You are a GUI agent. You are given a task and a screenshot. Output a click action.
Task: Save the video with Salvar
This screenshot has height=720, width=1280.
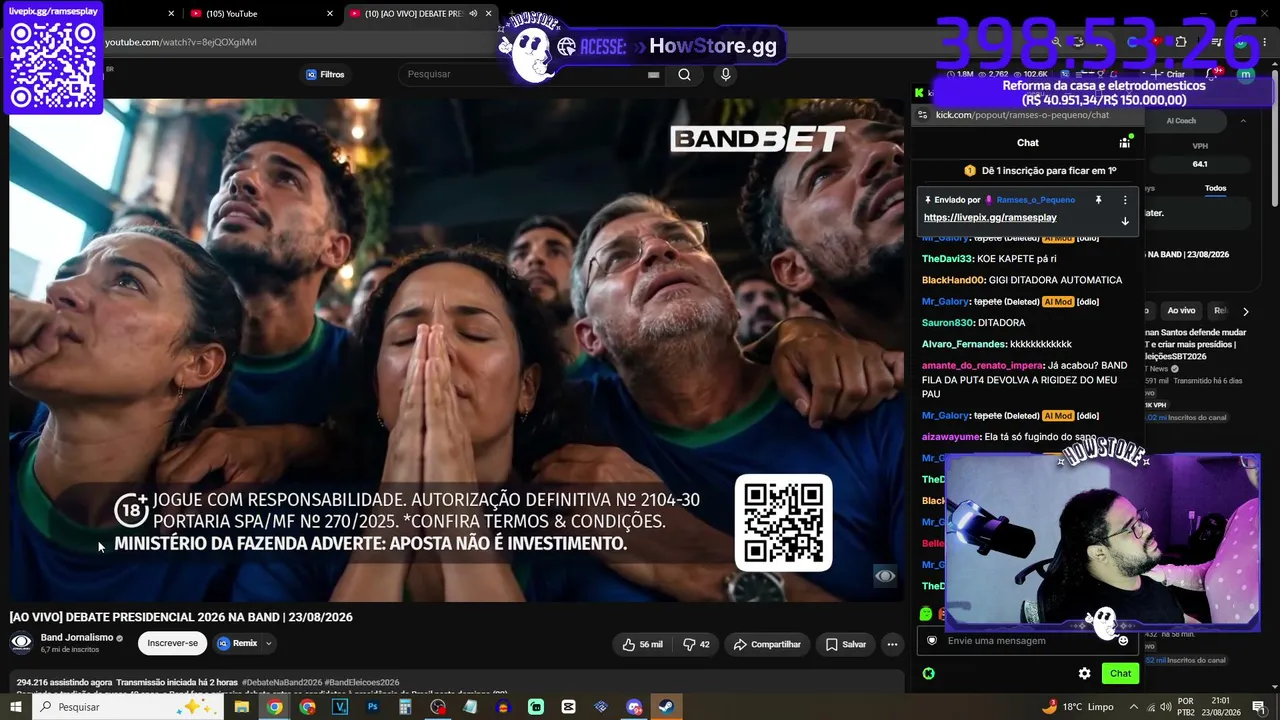(x=846, y=645)
